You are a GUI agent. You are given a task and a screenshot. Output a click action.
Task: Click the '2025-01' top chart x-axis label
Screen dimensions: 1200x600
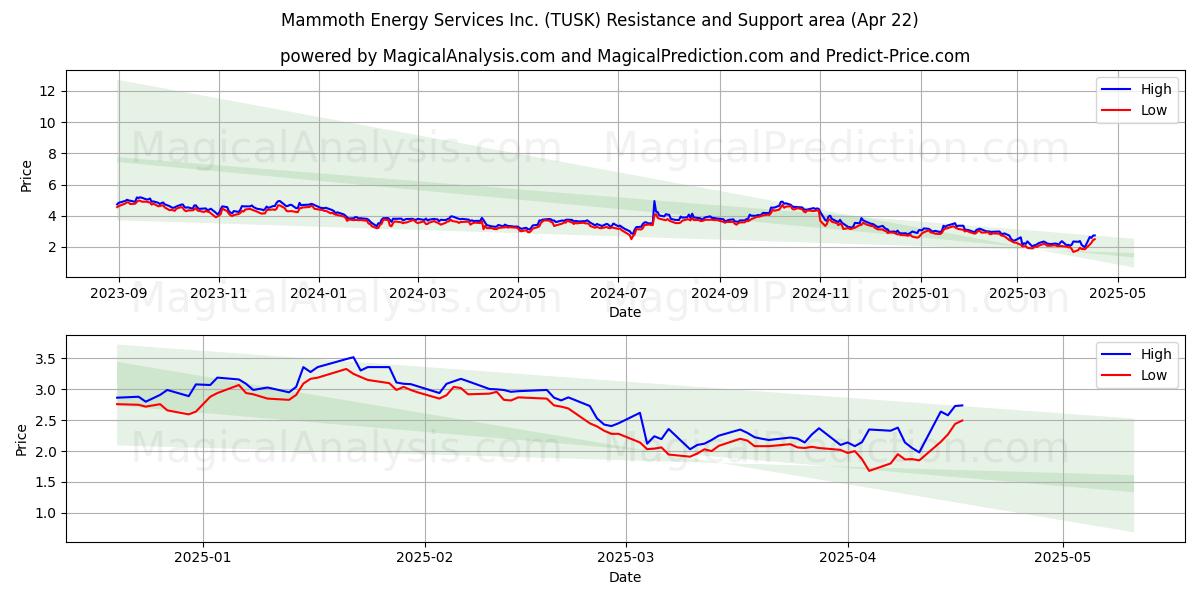click(920, 294)
